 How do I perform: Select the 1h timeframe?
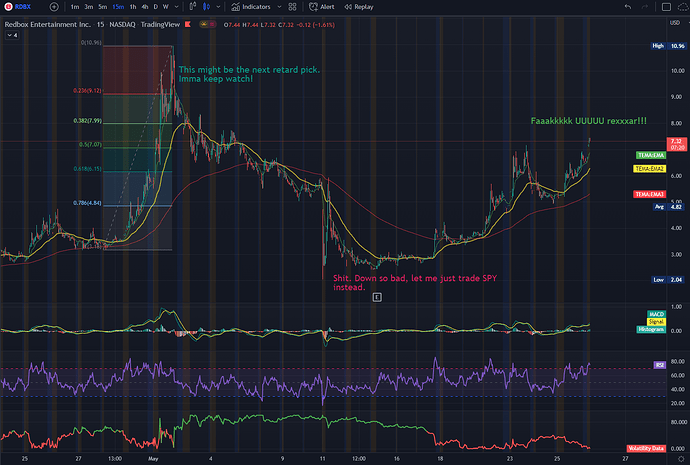pos(132,7)
